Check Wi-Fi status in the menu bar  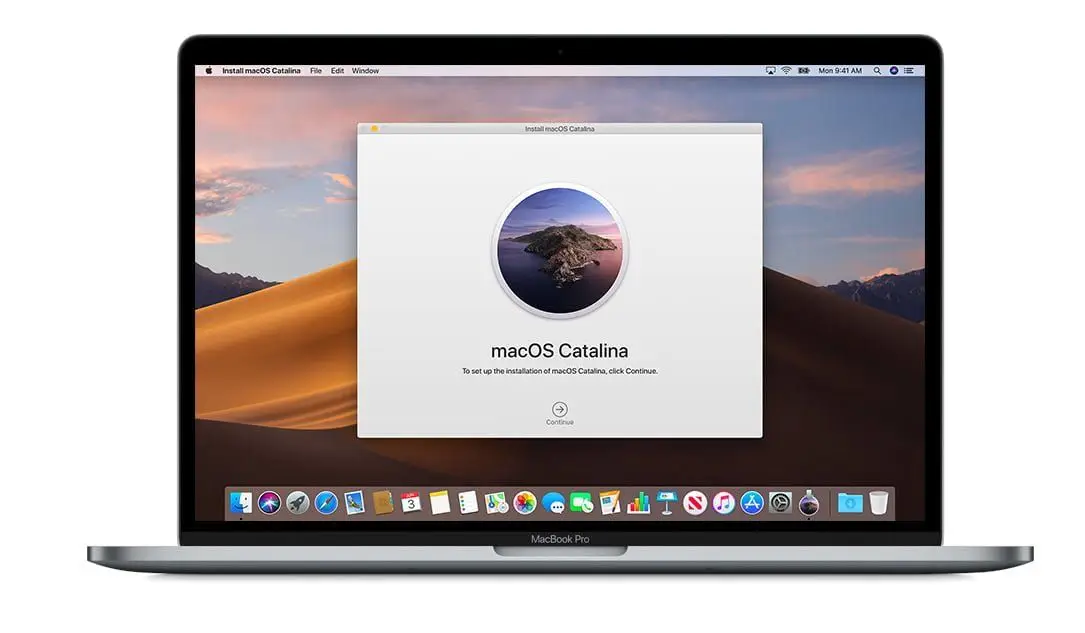pyautogui.click(x=787, y=70)
